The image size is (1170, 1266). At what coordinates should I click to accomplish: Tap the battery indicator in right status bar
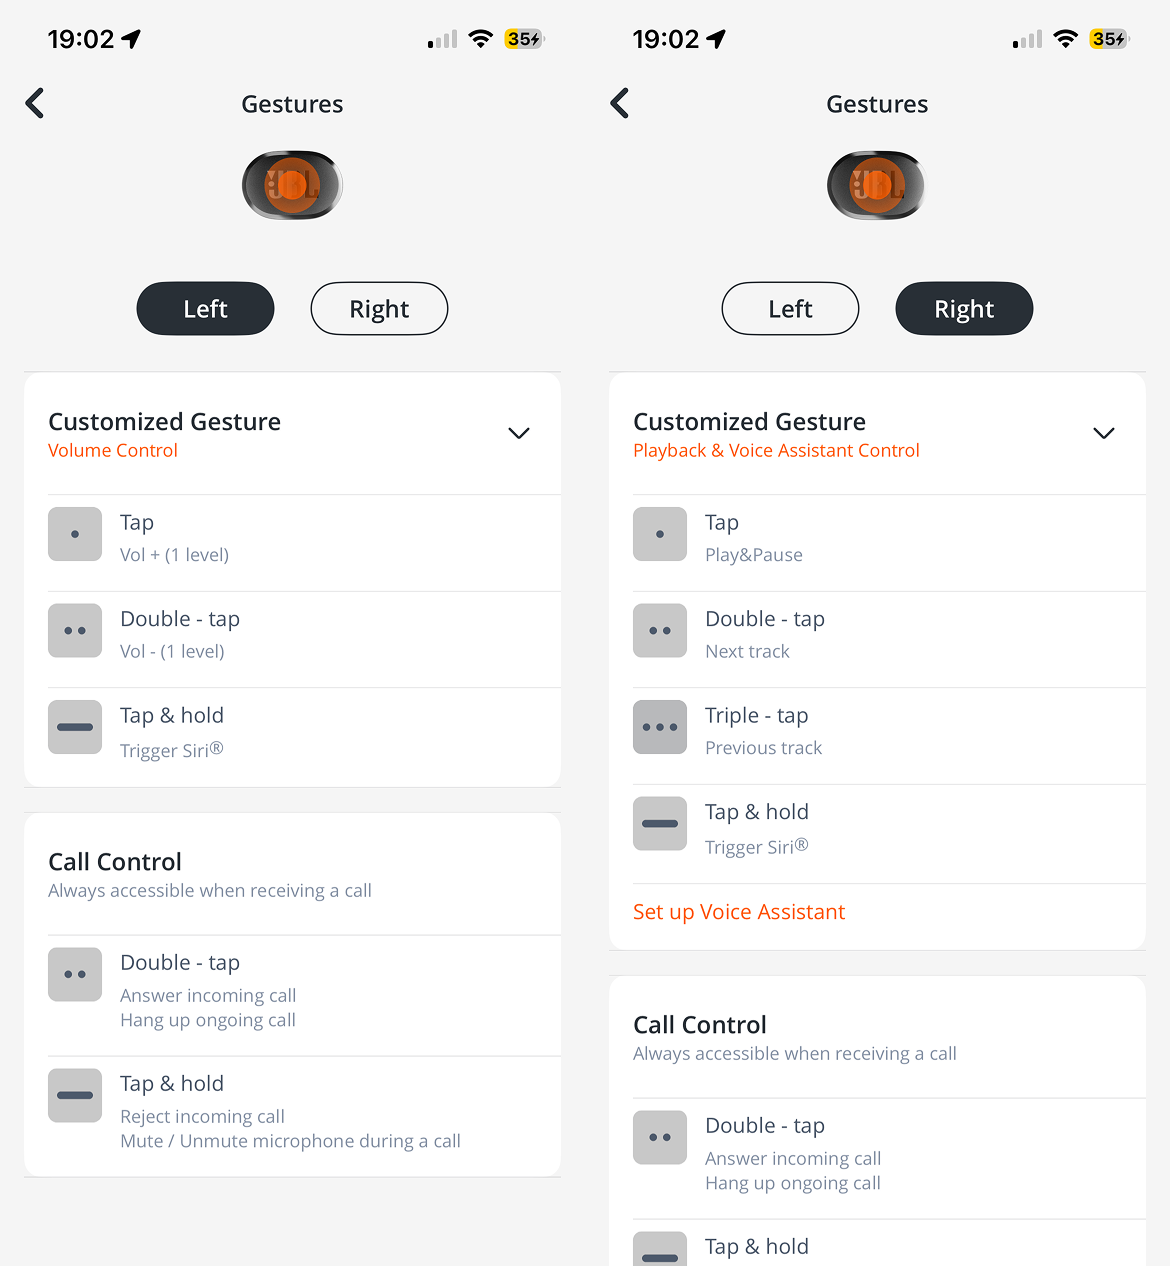[1108, 39]
